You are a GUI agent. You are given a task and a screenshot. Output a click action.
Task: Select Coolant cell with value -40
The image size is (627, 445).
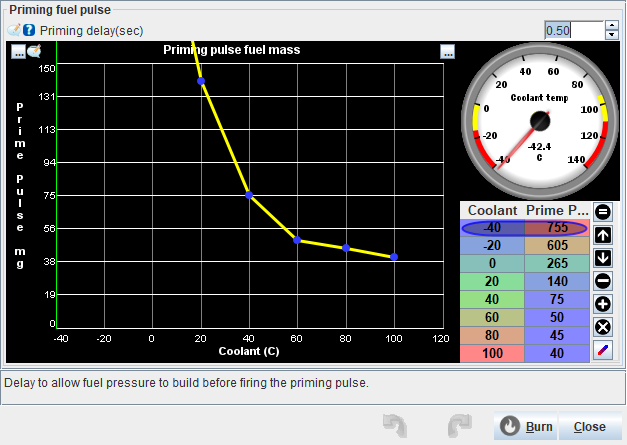click(x=492, y=227)
